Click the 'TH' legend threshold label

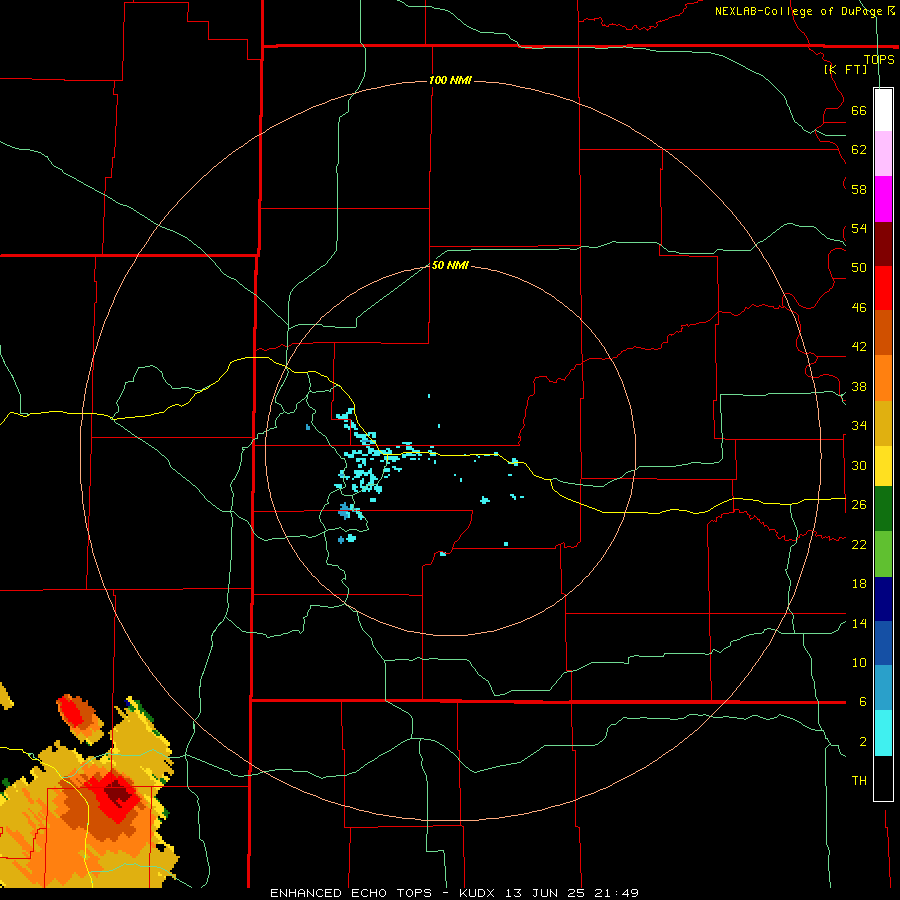pyautogui.click(x=859, y=781)
